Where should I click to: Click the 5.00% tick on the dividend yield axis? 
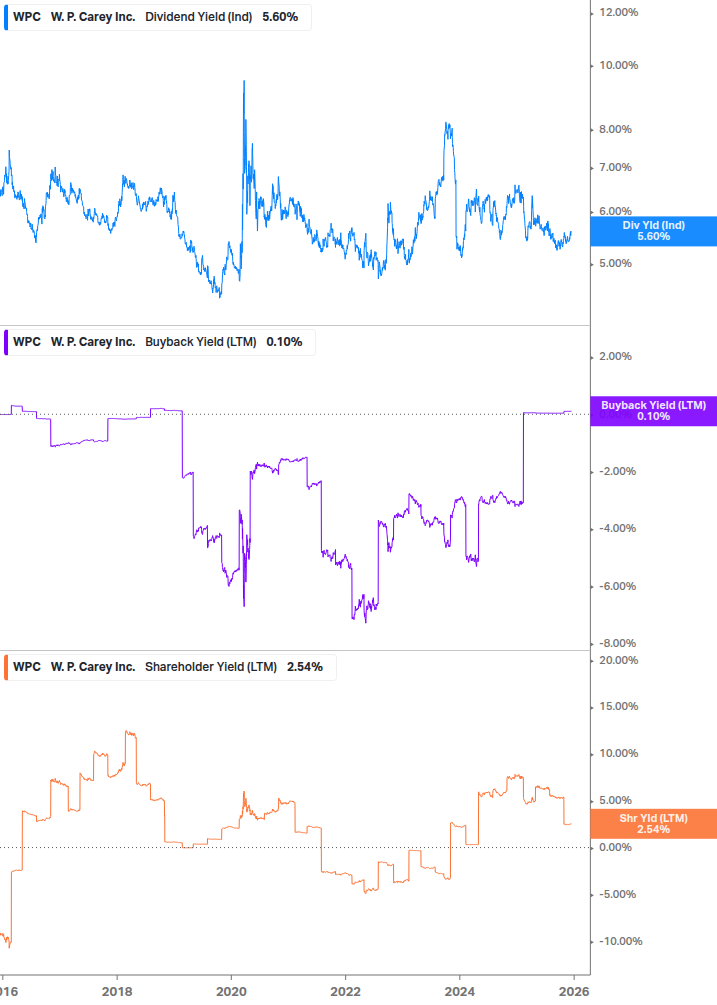point(615,263)
